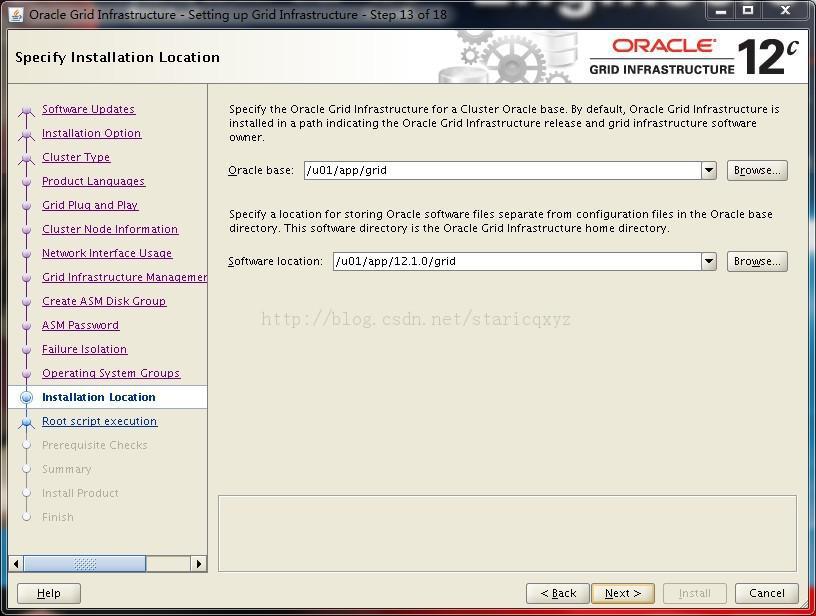
Task: Click the Root script execution step marker
Action: click(26, 422)
